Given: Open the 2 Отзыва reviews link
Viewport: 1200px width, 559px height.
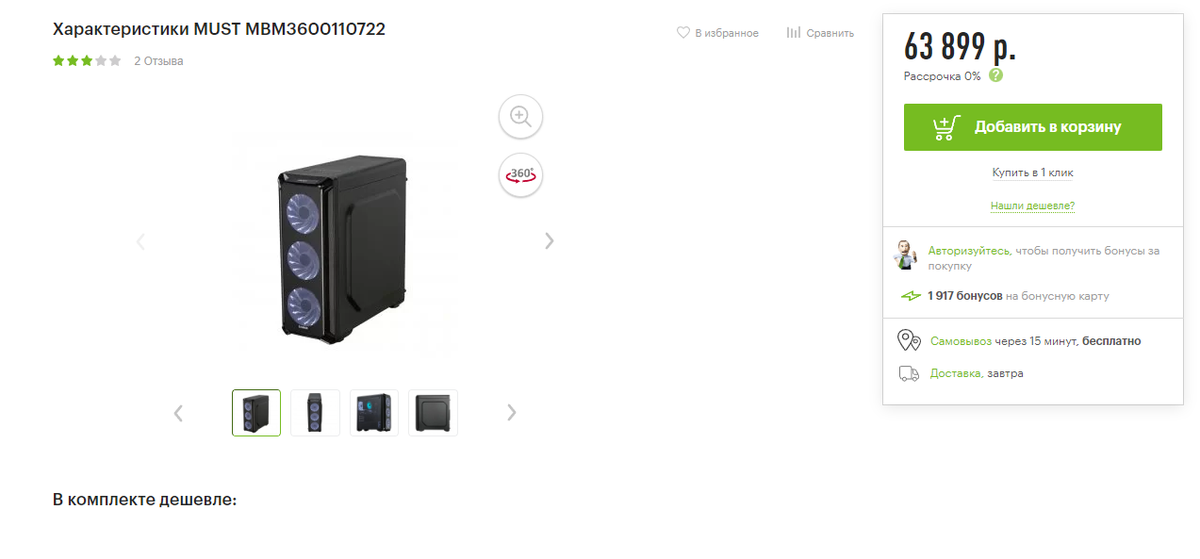Looking at the screenshot, I should point(158,61).
